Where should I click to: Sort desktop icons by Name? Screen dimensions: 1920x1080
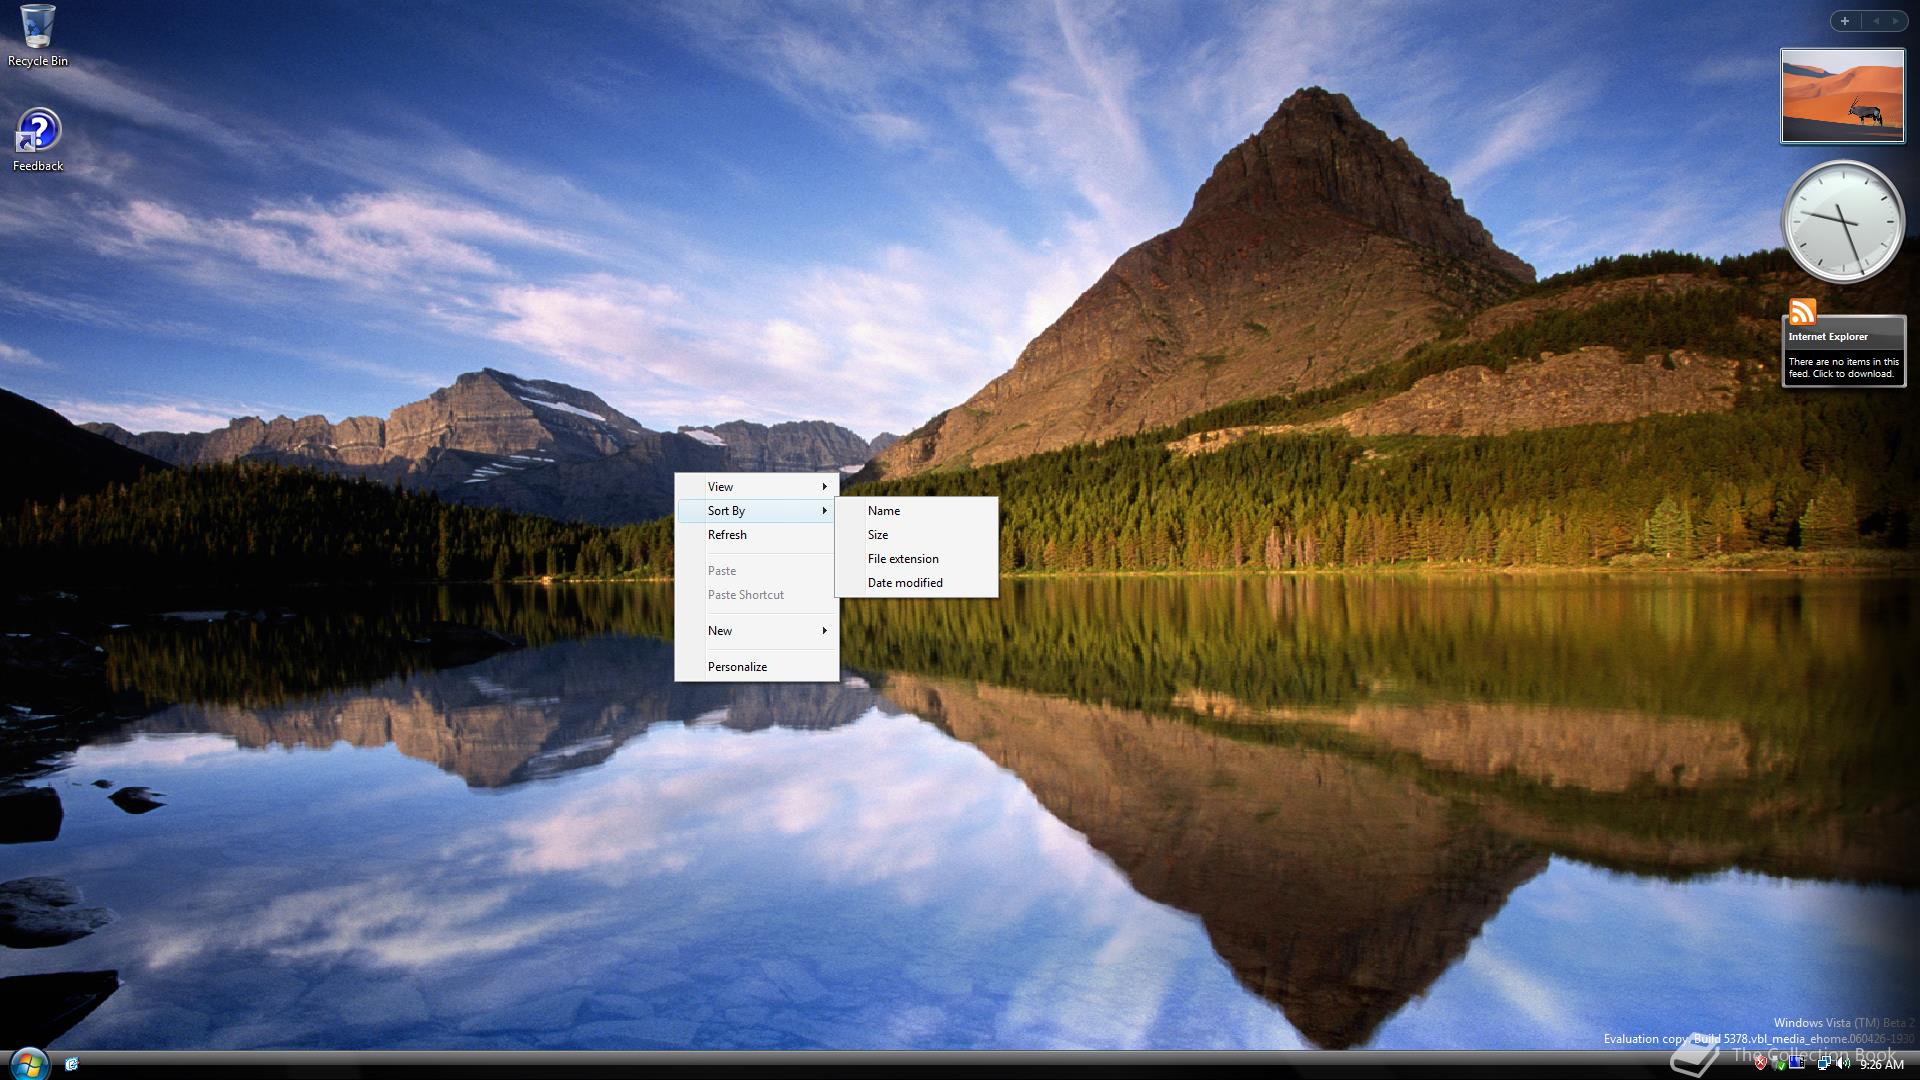click(x=884, y=511)
